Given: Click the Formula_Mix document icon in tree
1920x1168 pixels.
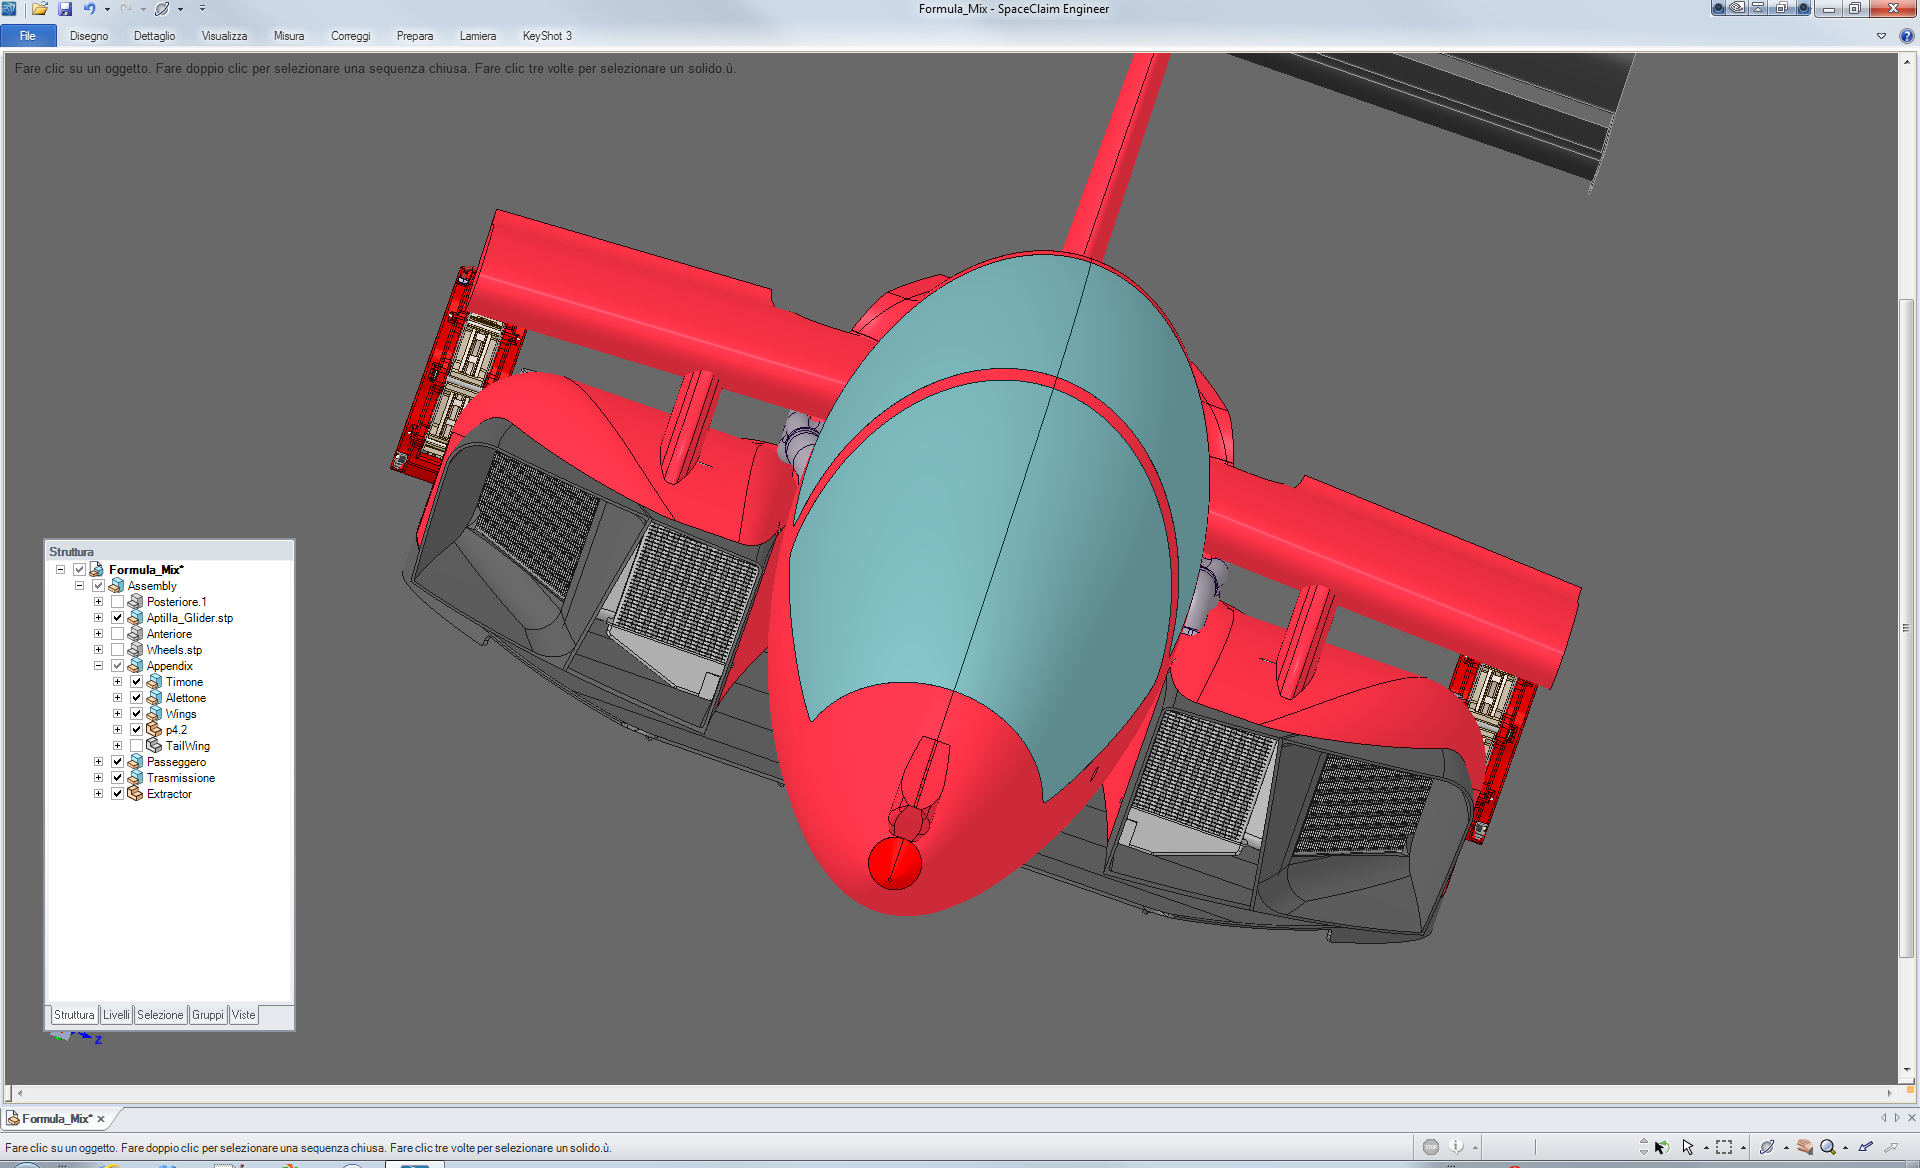Looking at the screenshot, I should (97, 570).
